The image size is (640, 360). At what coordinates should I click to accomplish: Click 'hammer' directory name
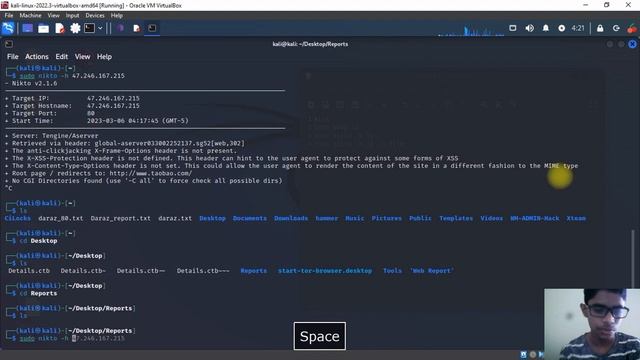tap(327, 218)
